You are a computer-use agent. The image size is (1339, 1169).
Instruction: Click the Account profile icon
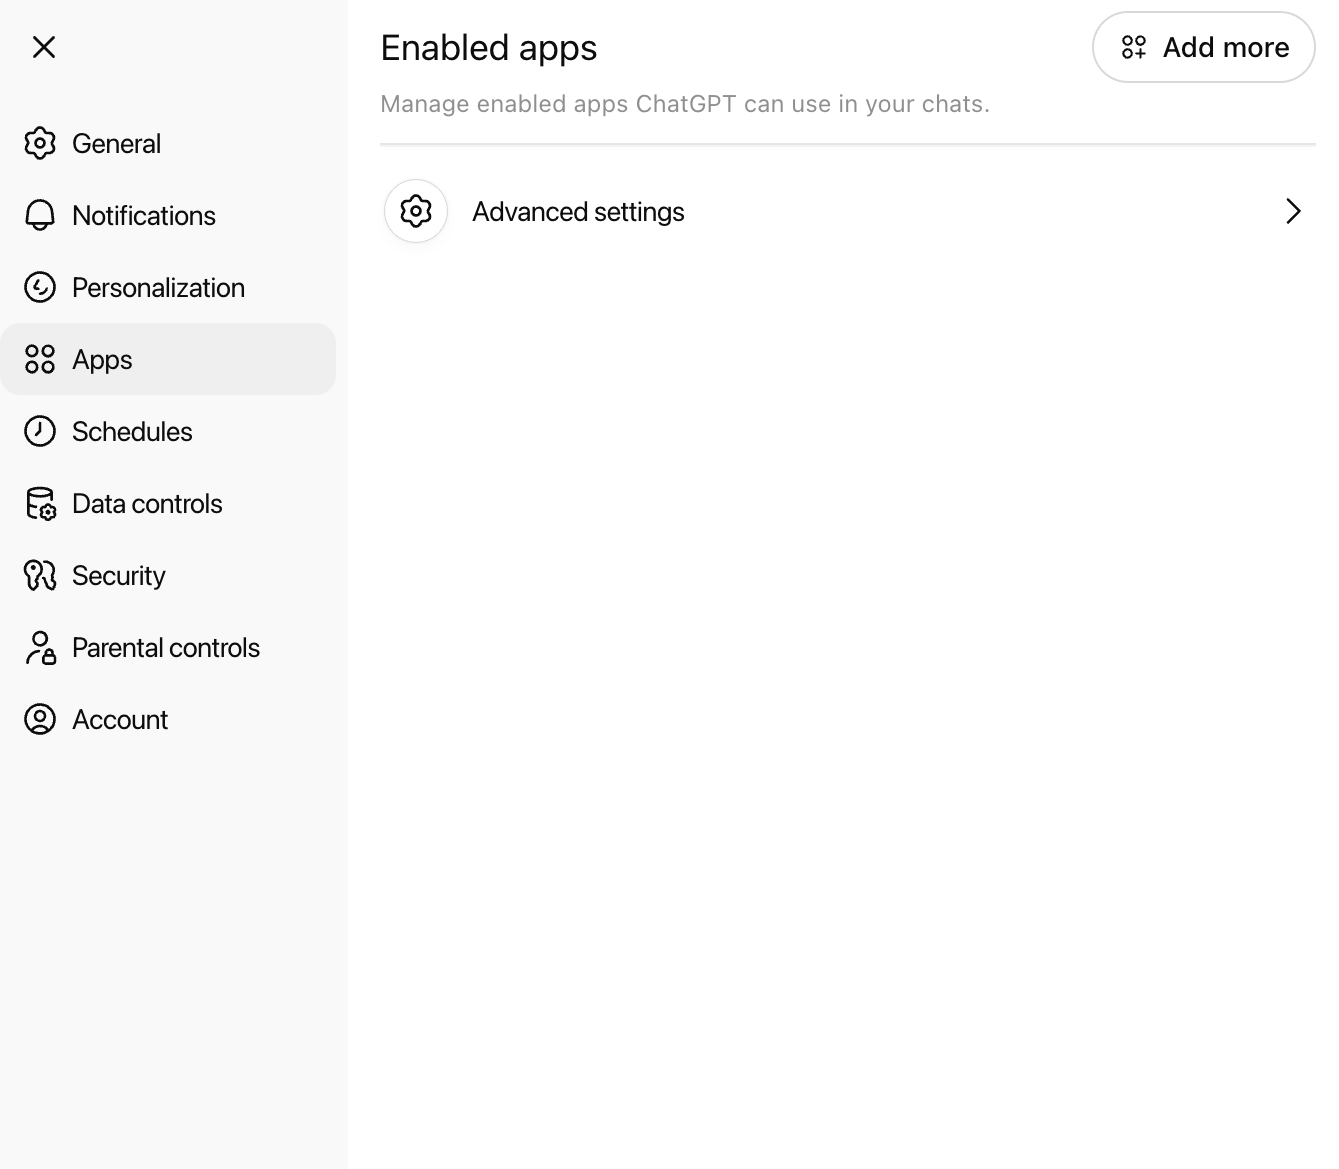(x=40, y=720)
